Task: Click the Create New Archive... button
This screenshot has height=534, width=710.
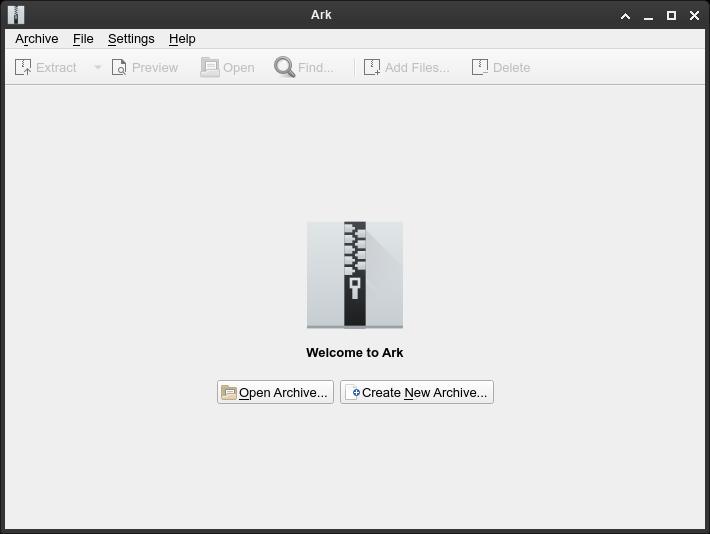Action: (x=417, y=392)
